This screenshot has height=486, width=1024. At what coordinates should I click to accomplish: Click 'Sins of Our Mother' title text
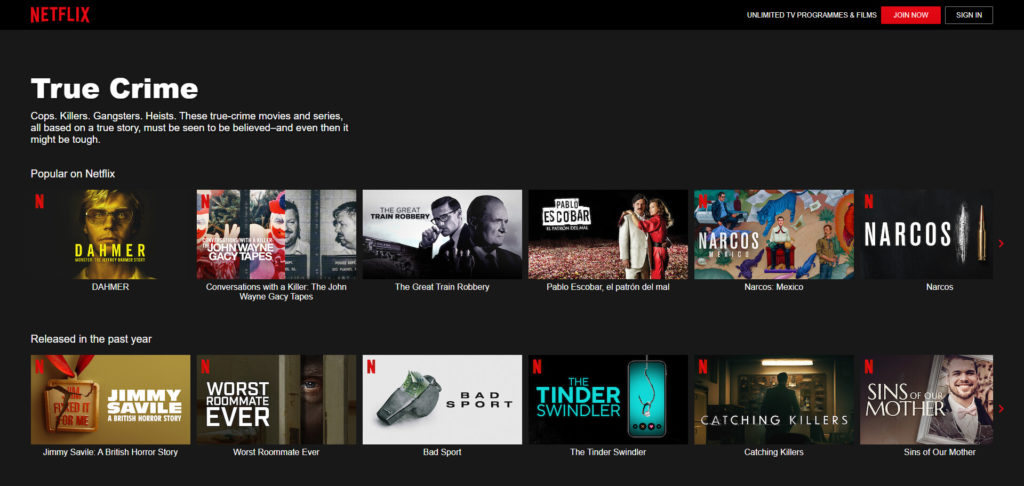(x=940, y=452)
